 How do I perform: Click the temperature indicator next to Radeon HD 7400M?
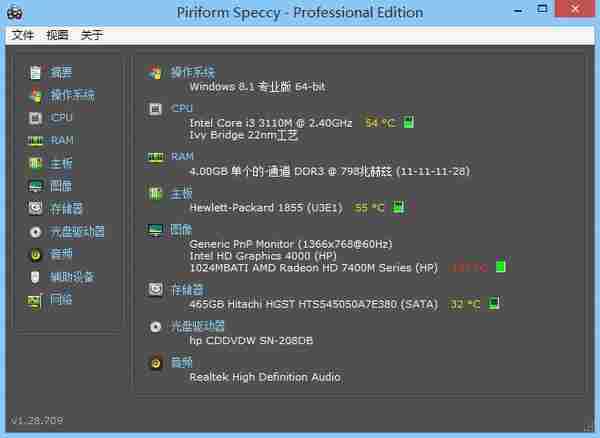click(x=501, y=268)
